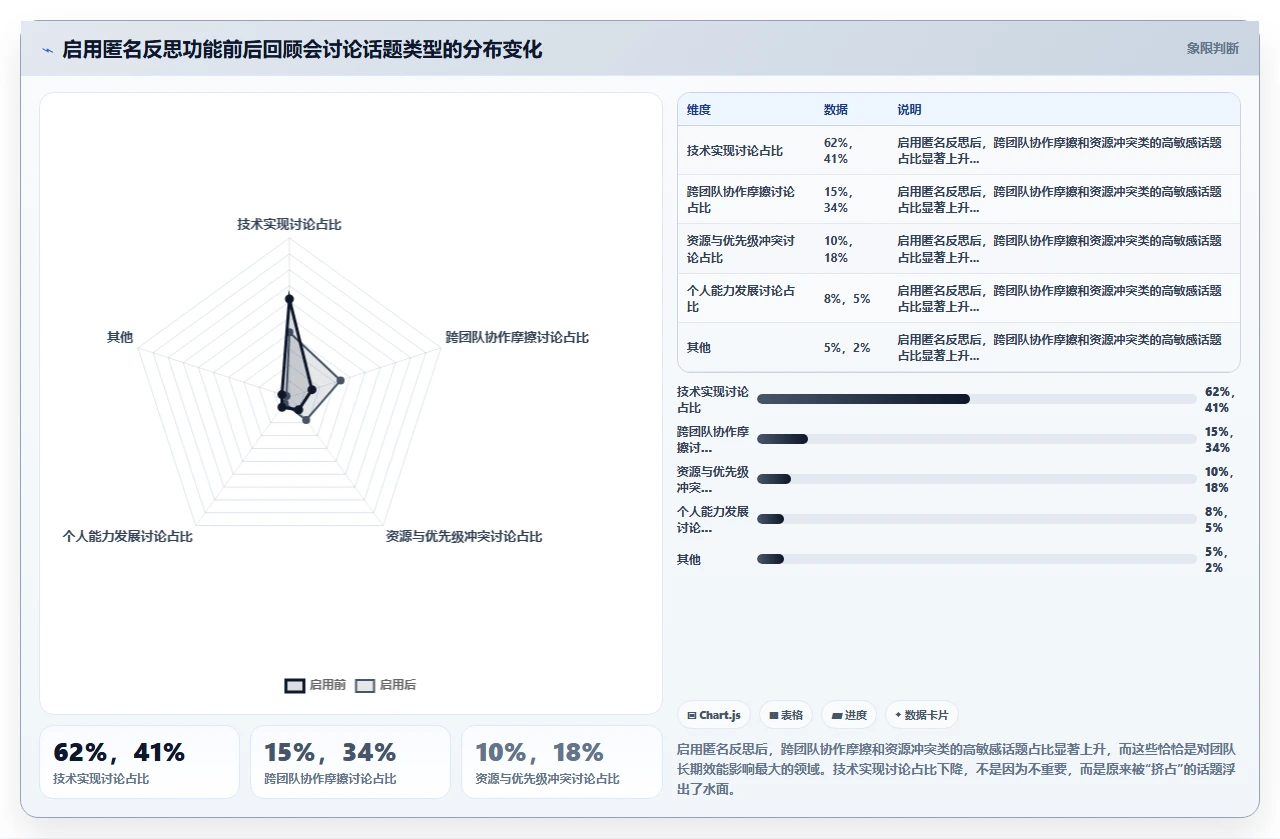Toggle the 启用前 legend series

pyautogui.click(x=315, y=685)
